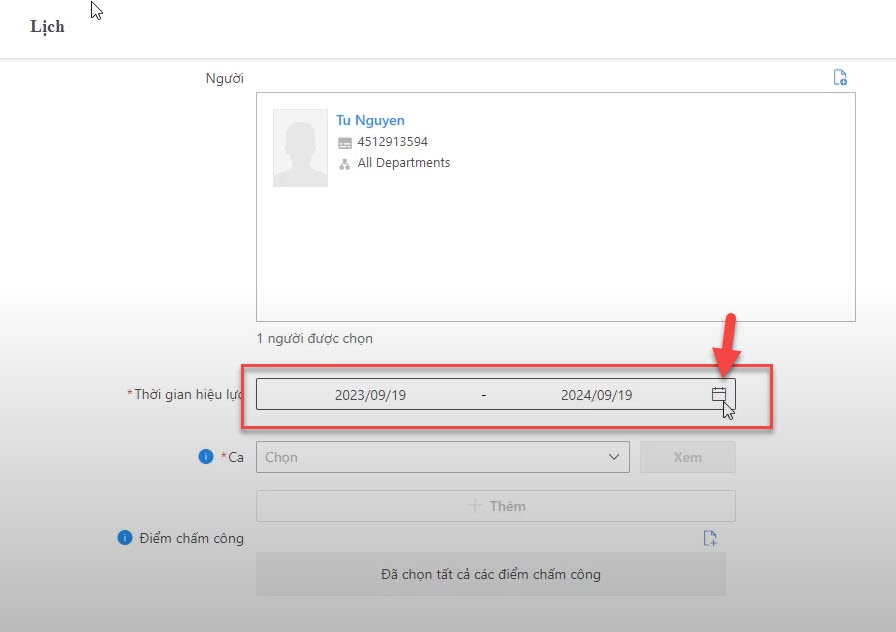Click the department icon beside All Departments
This screenshot has width=896, height=632.
(x=345, y=164)
